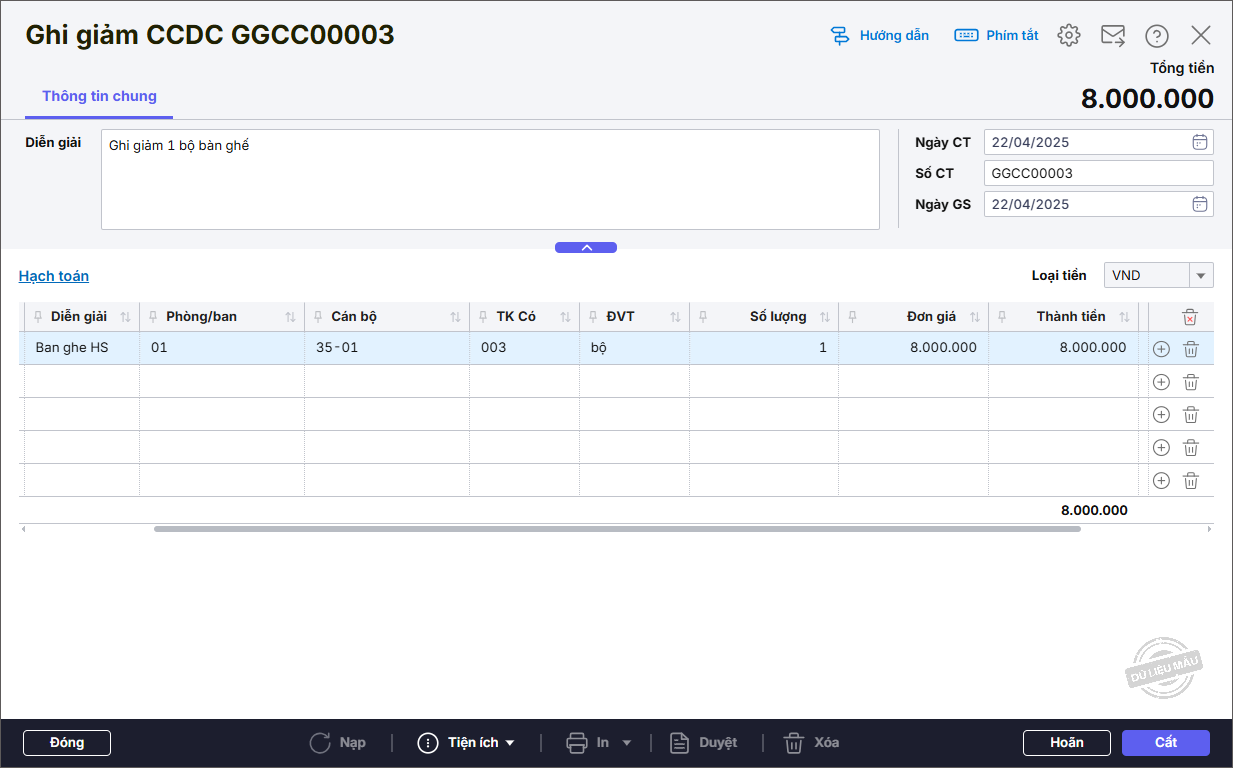Collapse the general information panel
This screenshot has height=768, width=1233.
(x=586, y=247)
